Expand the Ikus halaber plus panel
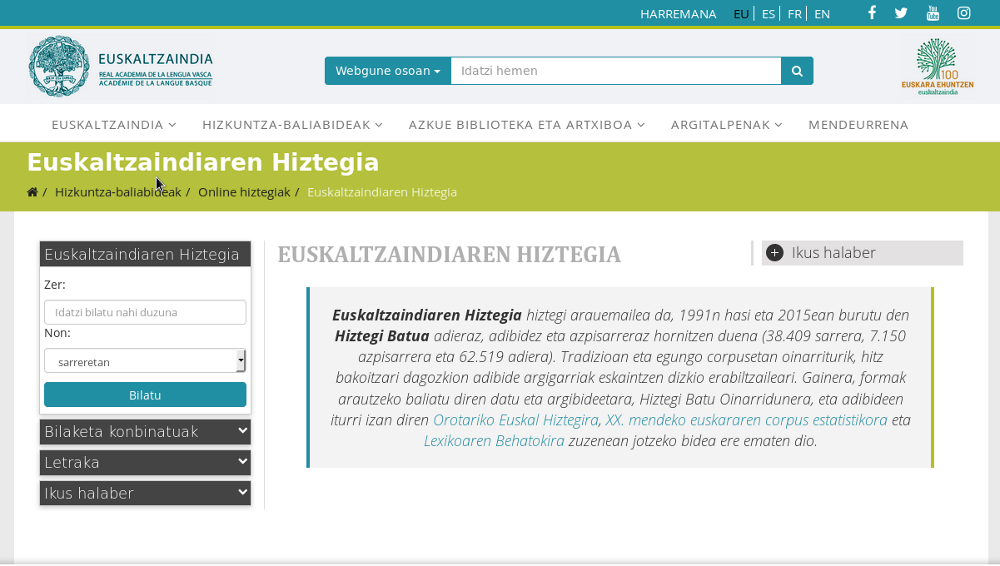The image size is (1000, 566). pos(775,253)
